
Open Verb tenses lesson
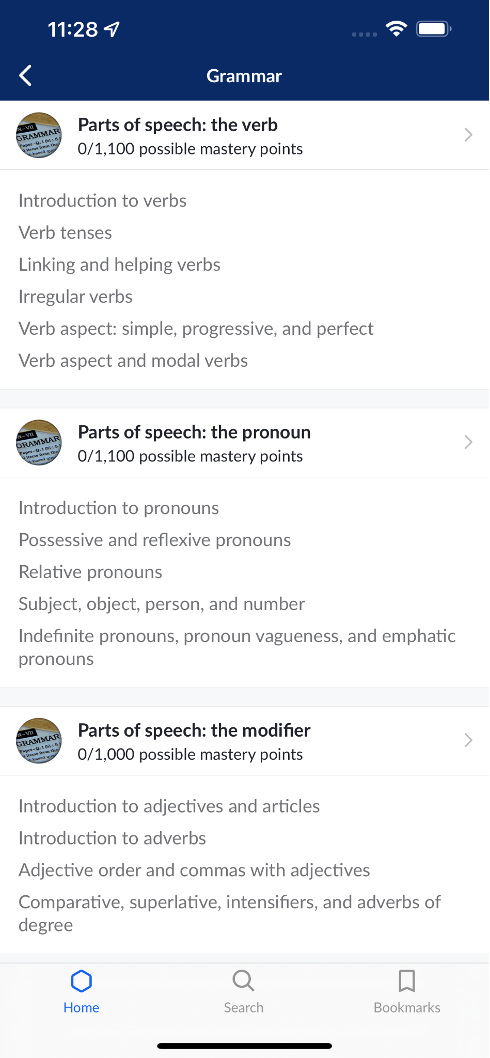65,233
